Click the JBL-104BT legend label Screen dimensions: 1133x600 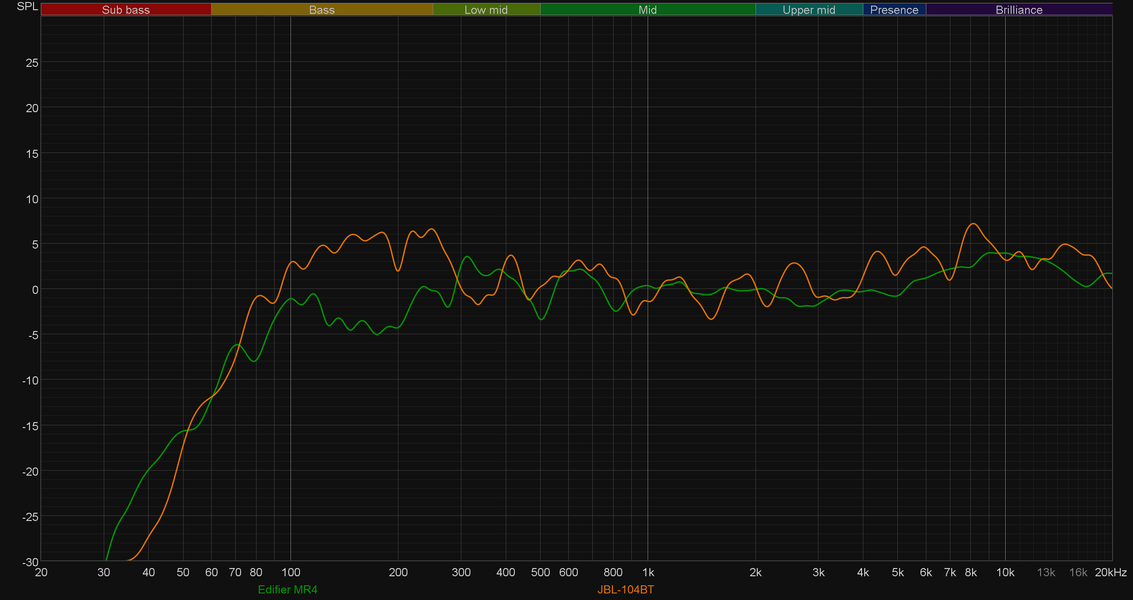(x=625, y=590)
